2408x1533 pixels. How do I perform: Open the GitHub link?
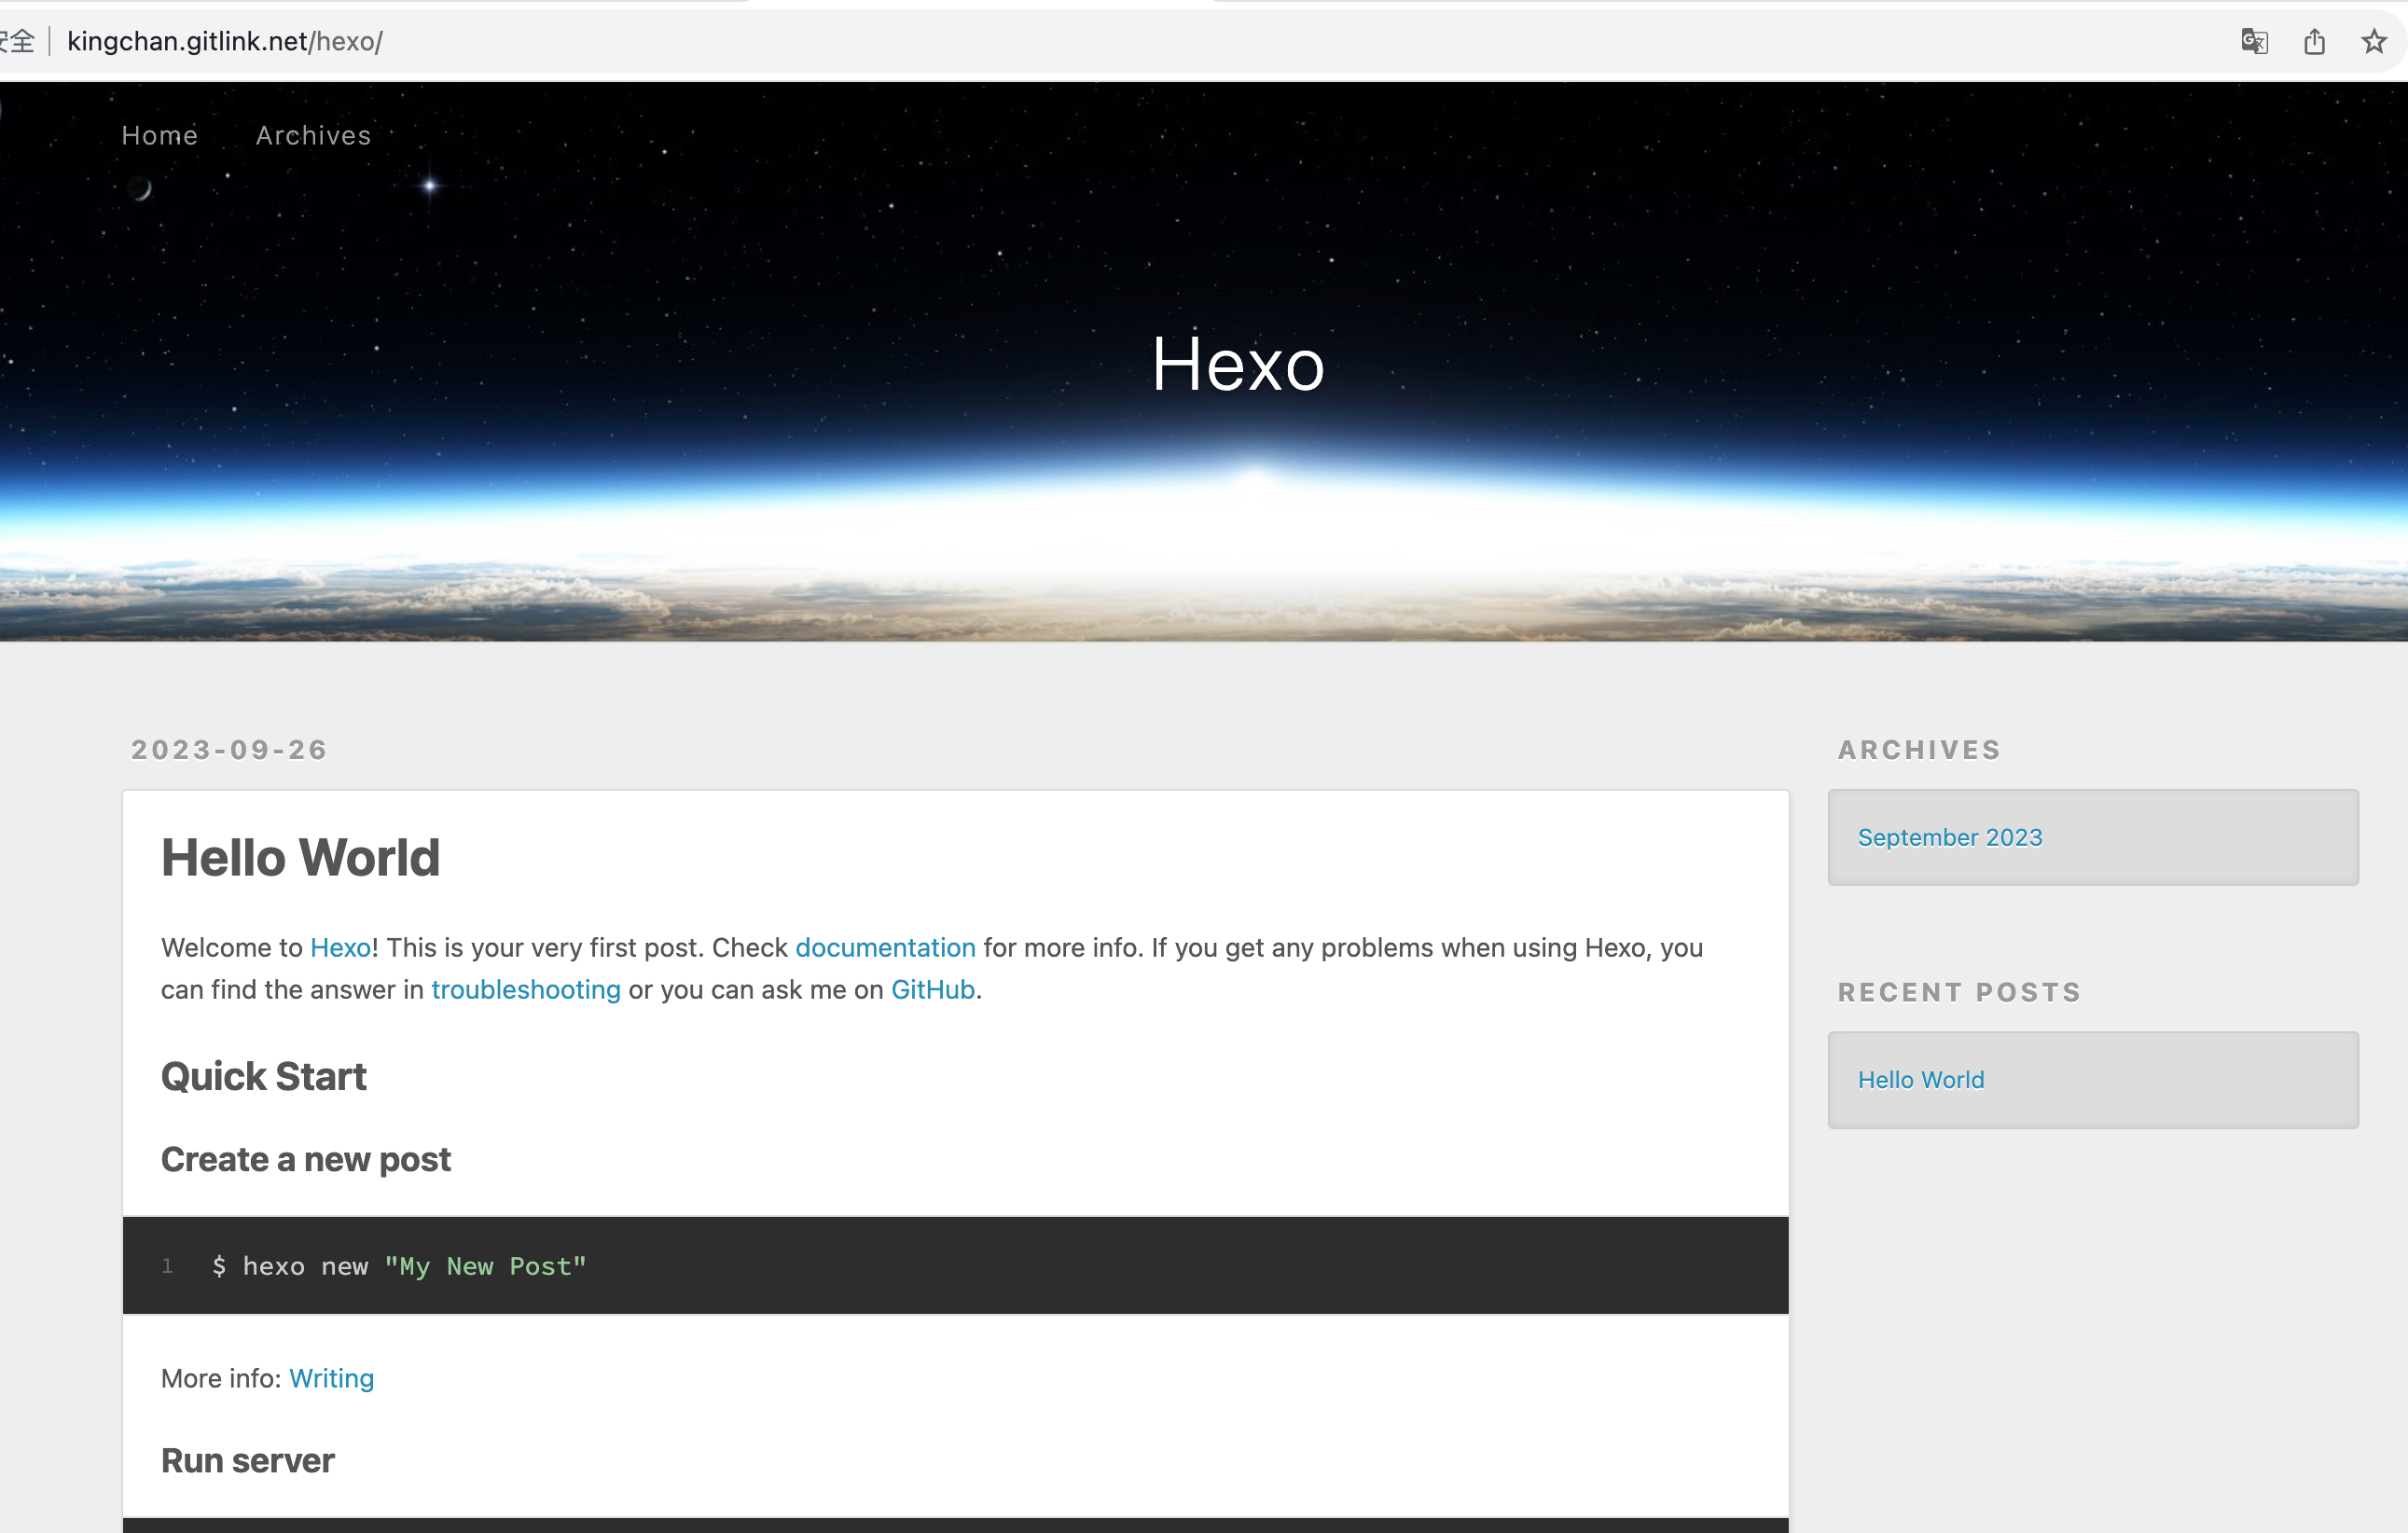pyautogui.click(x=933, y=989)
